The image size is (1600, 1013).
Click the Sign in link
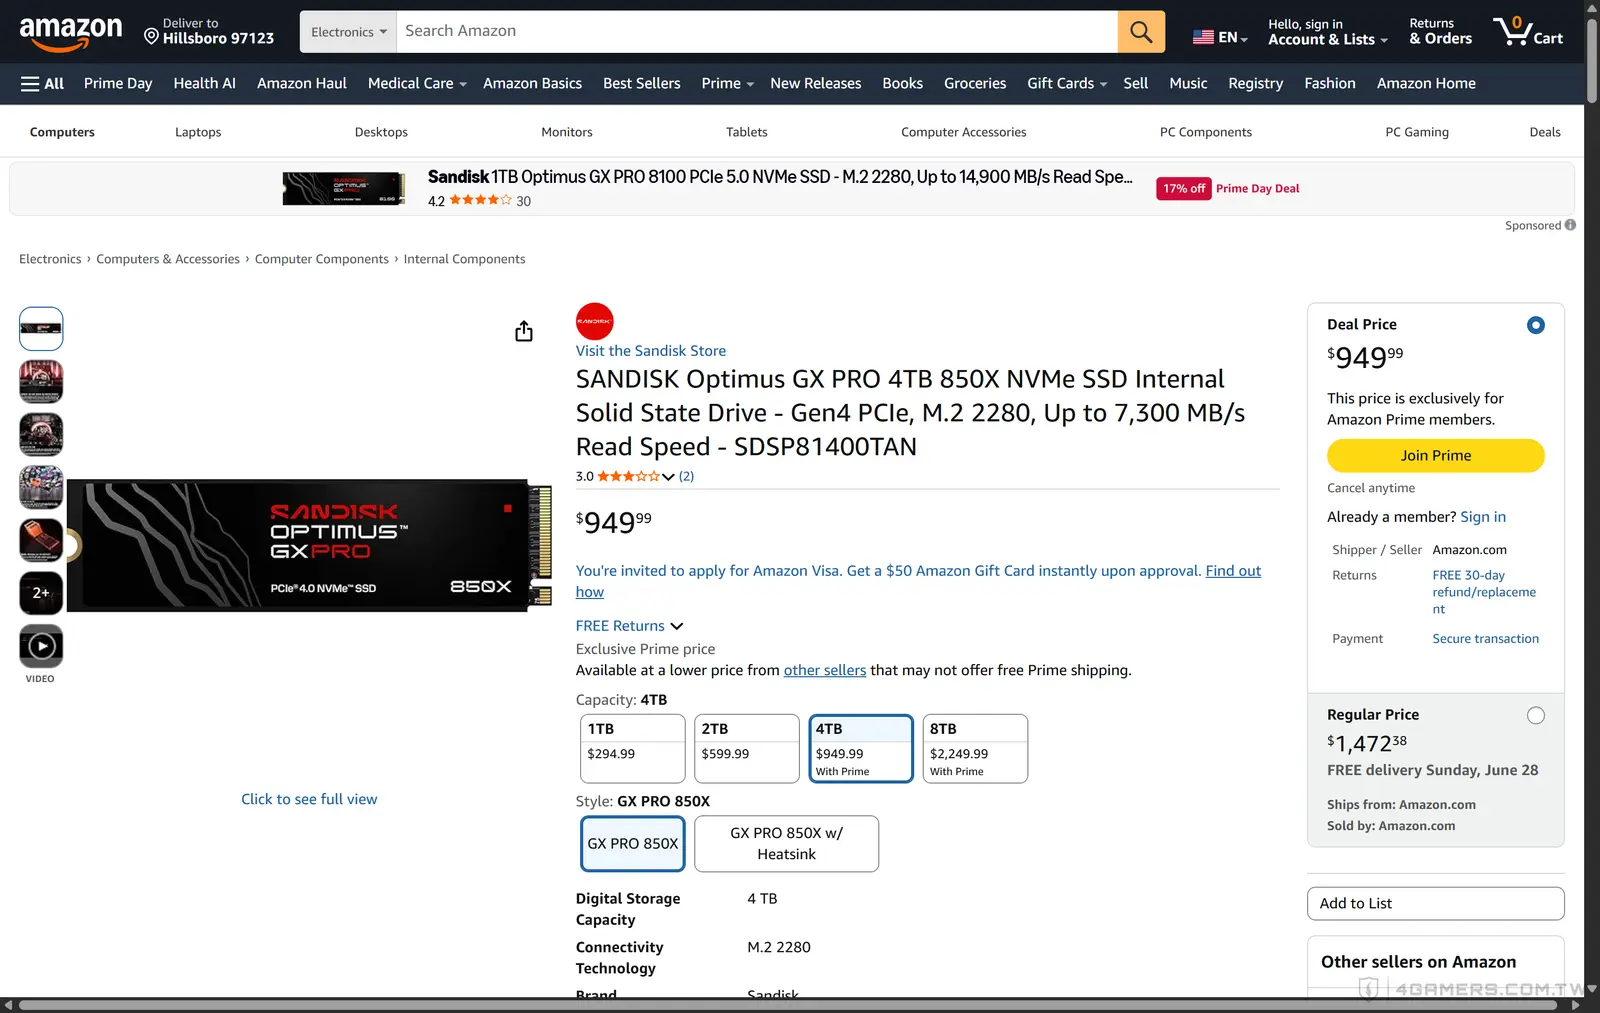coord(1483,517)
